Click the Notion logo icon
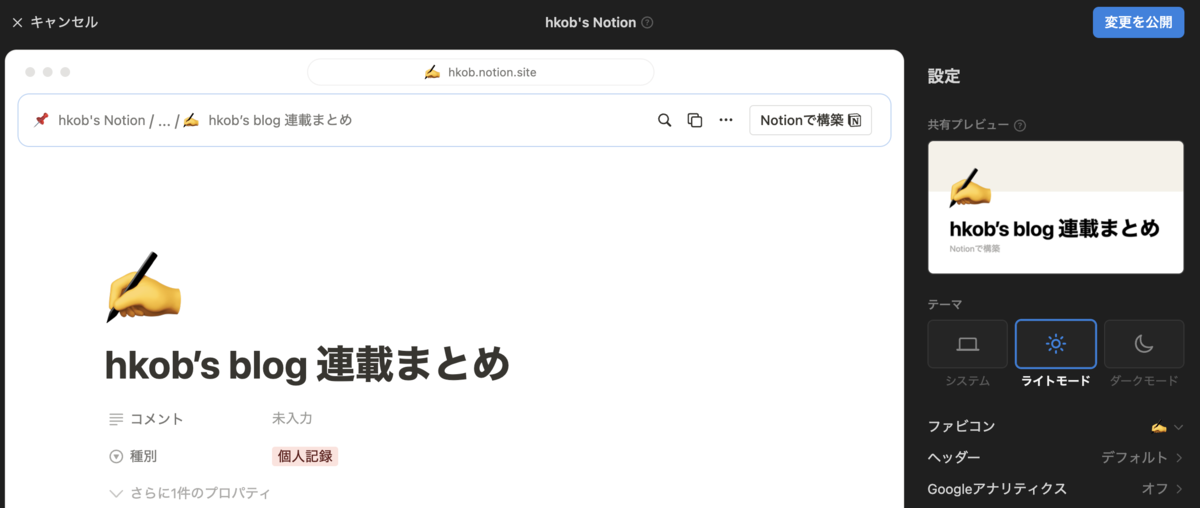Image resolution: width=1200 pixels, height=508 pixels. [x=854, y=120]
